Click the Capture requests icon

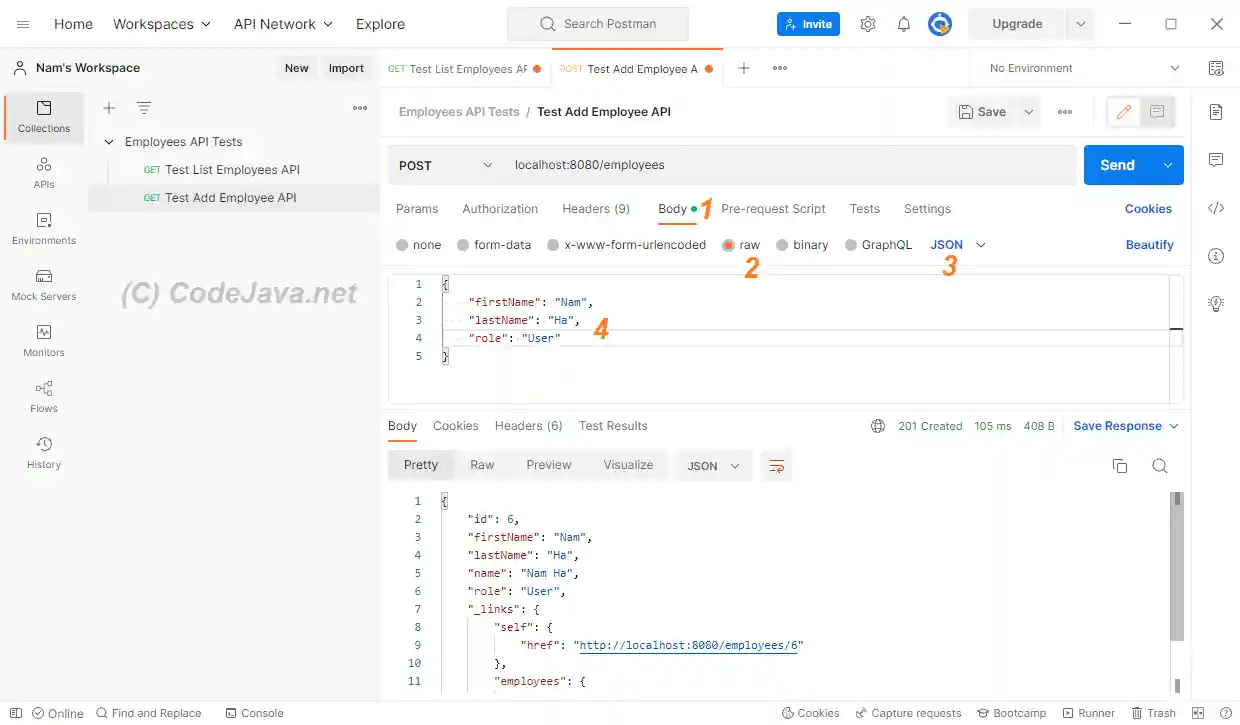(x=908, y=713)
